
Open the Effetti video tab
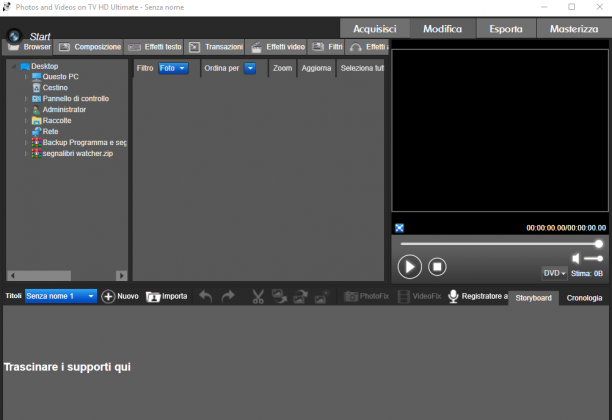(x=277, y=47)
